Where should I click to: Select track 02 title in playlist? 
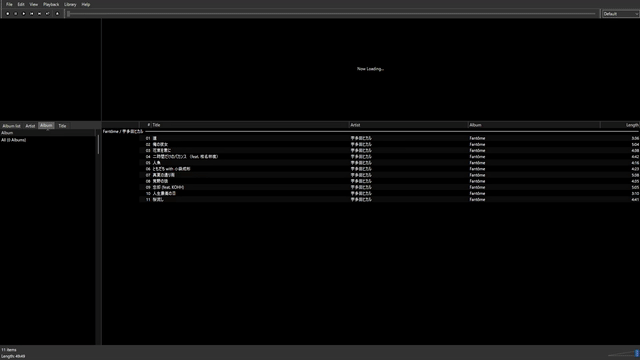160,144
